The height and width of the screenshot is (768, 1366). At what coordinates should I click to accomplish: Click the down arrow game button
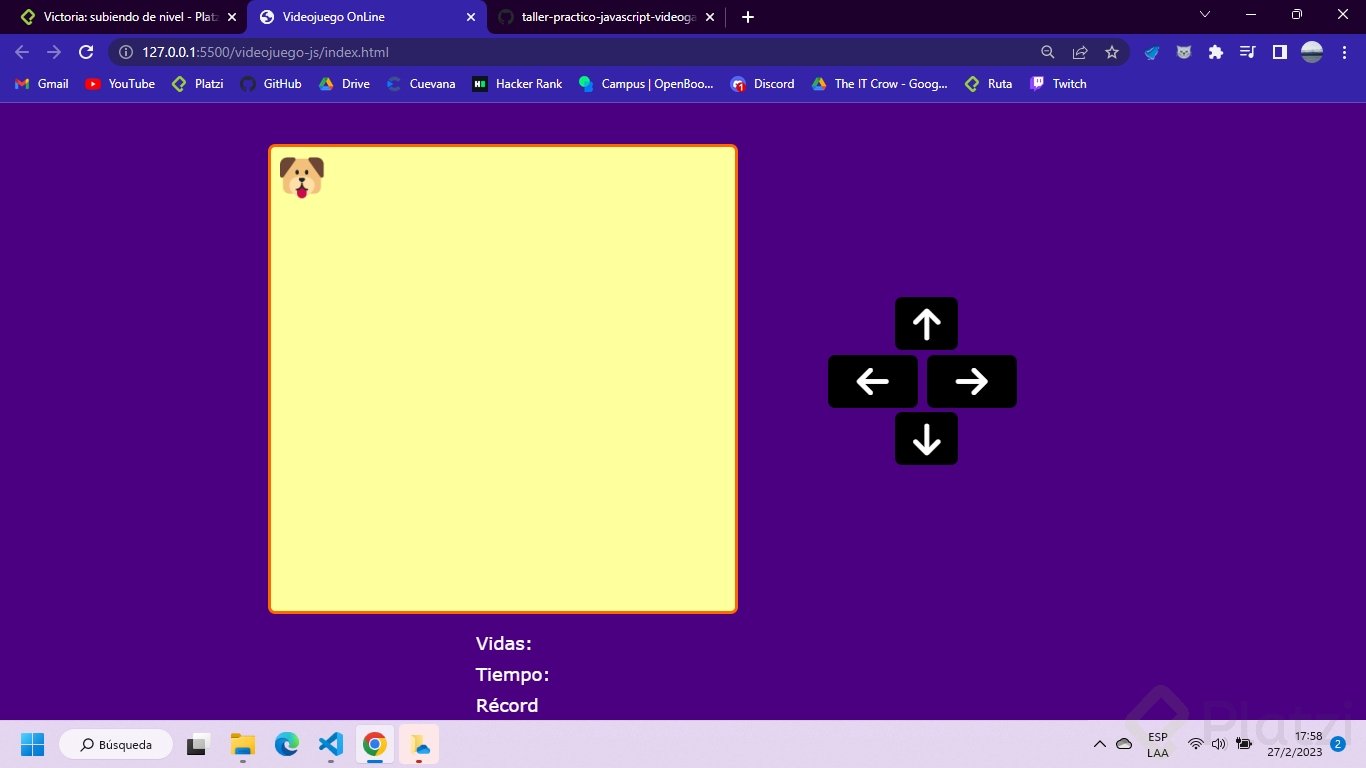click(926, 439)
